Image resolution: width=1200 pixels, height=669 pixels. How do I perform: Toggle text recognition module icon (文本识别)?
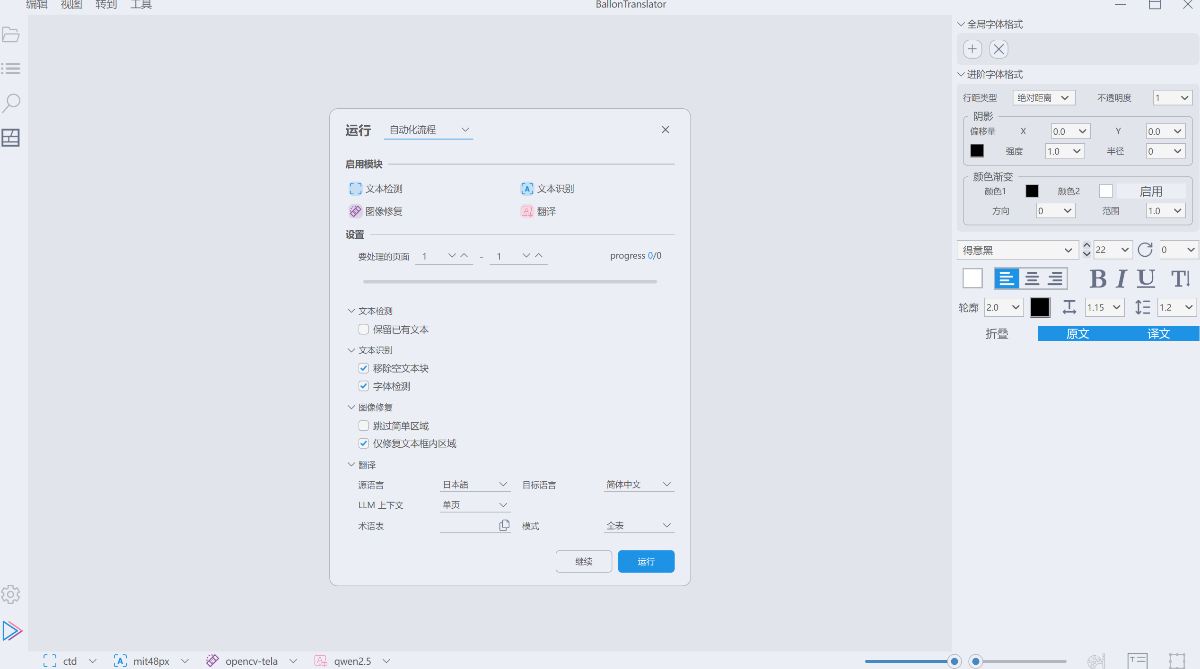pos(527,188)
